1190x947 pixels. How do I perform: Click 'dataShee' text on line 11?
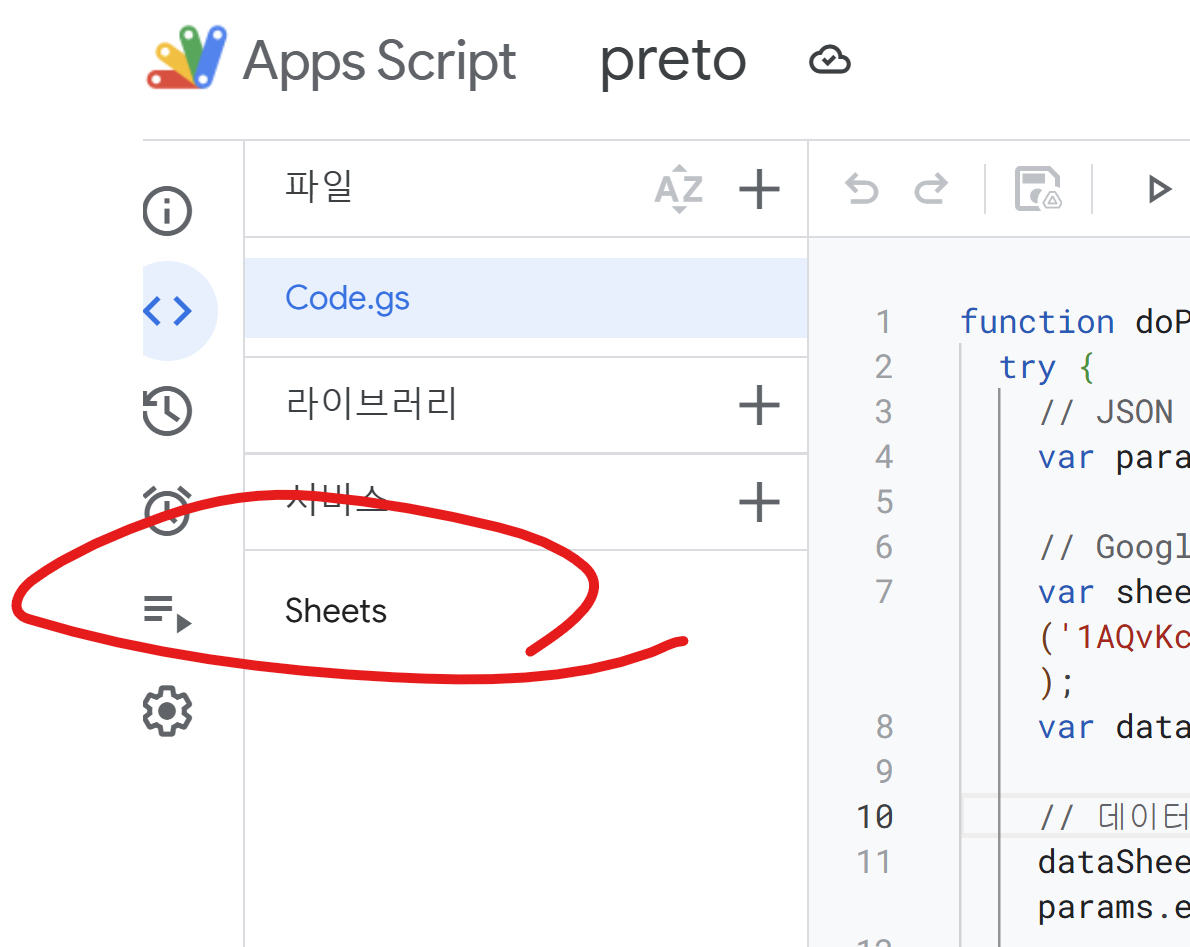click(x=1113, y=863)
